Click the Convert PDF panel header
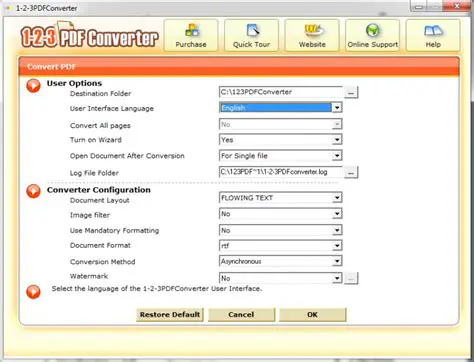Screen dimensions: 474x362 [239, 66]
